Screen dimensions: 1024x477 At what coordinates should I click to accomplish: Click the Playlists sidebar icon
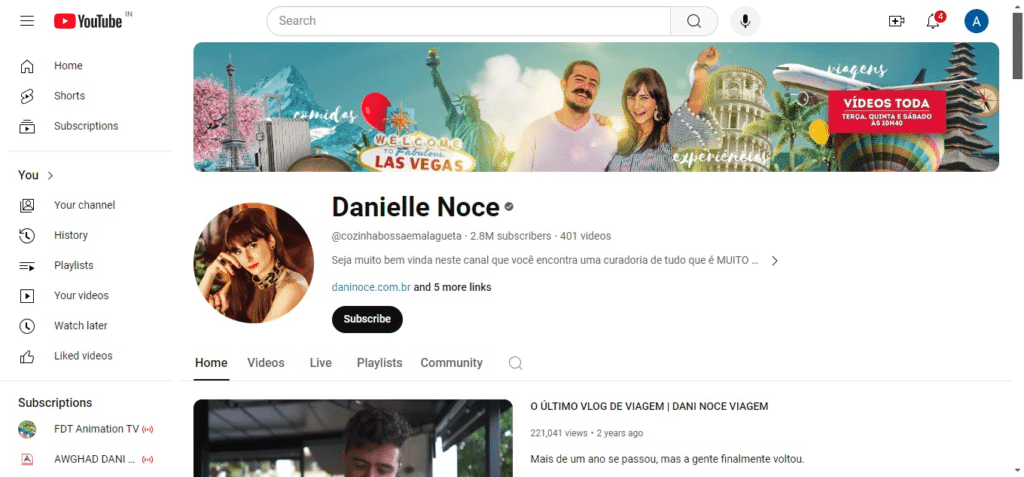coord(27,265)
